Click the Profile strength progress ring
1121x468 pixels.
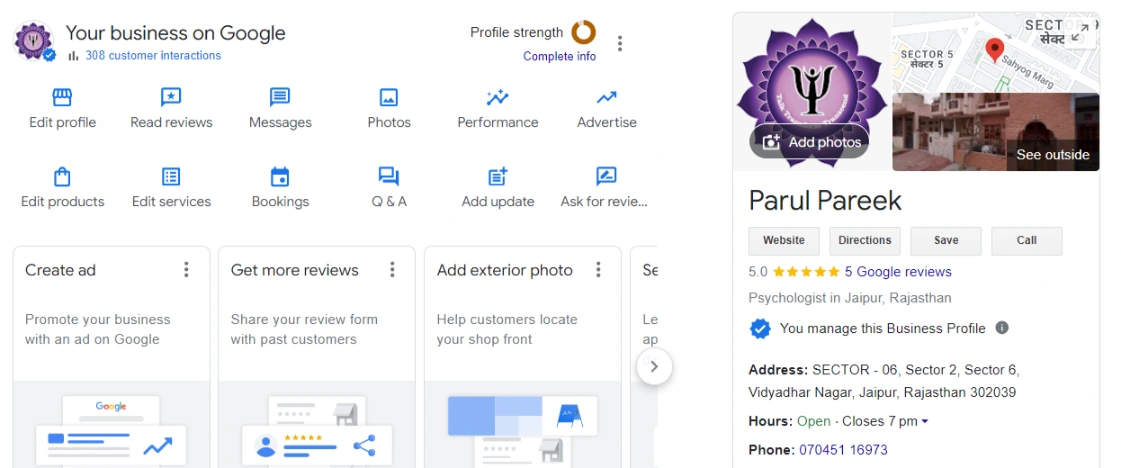(584, 32)
